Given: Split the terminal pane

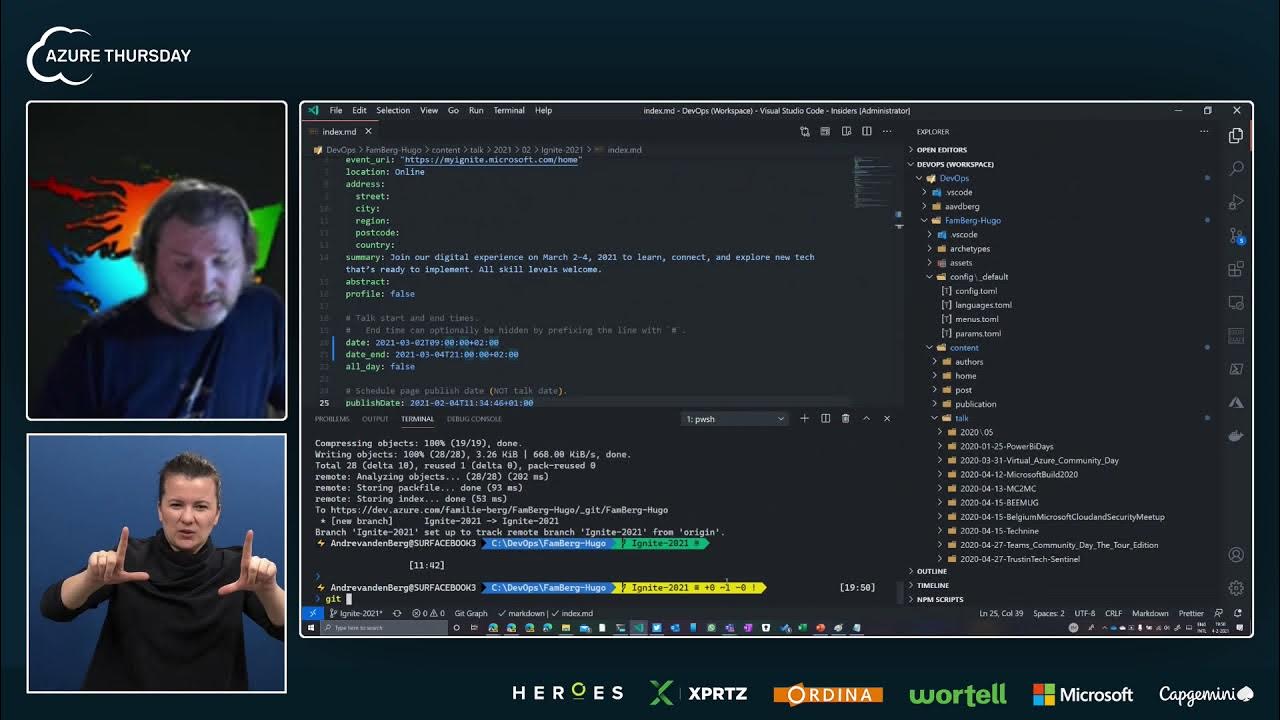Looking at the screenshot, I should [825, 418].
